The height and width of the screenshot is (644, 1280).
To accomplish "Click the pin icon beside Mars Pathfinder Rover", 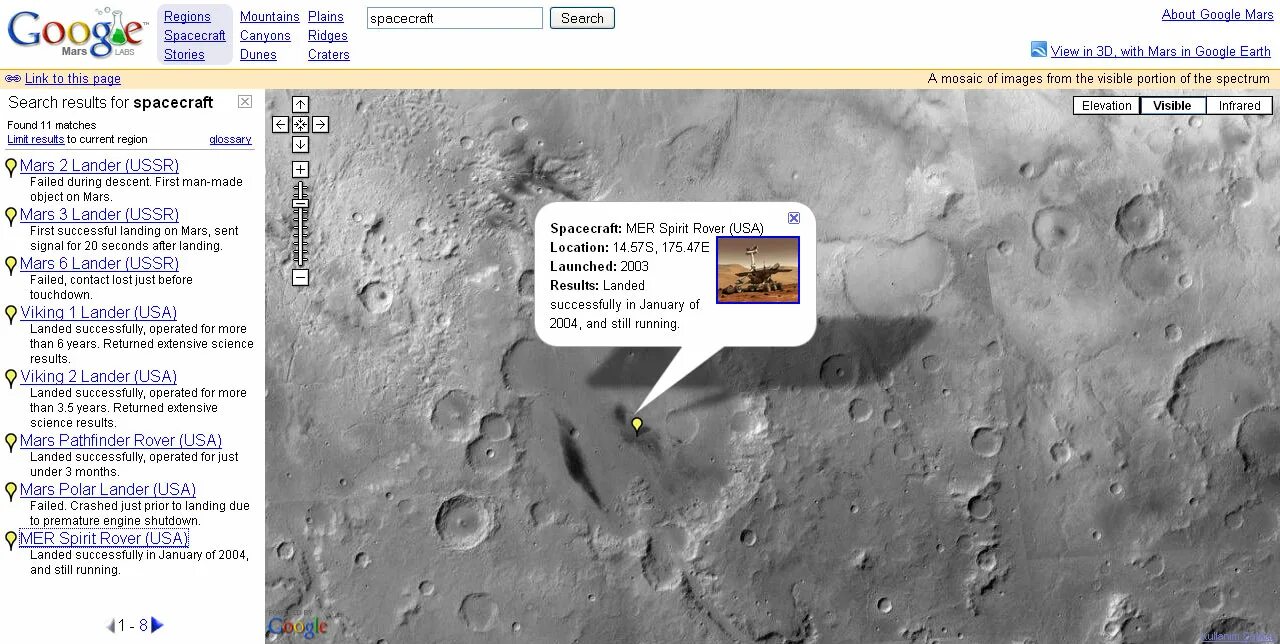I will (11, 442).
